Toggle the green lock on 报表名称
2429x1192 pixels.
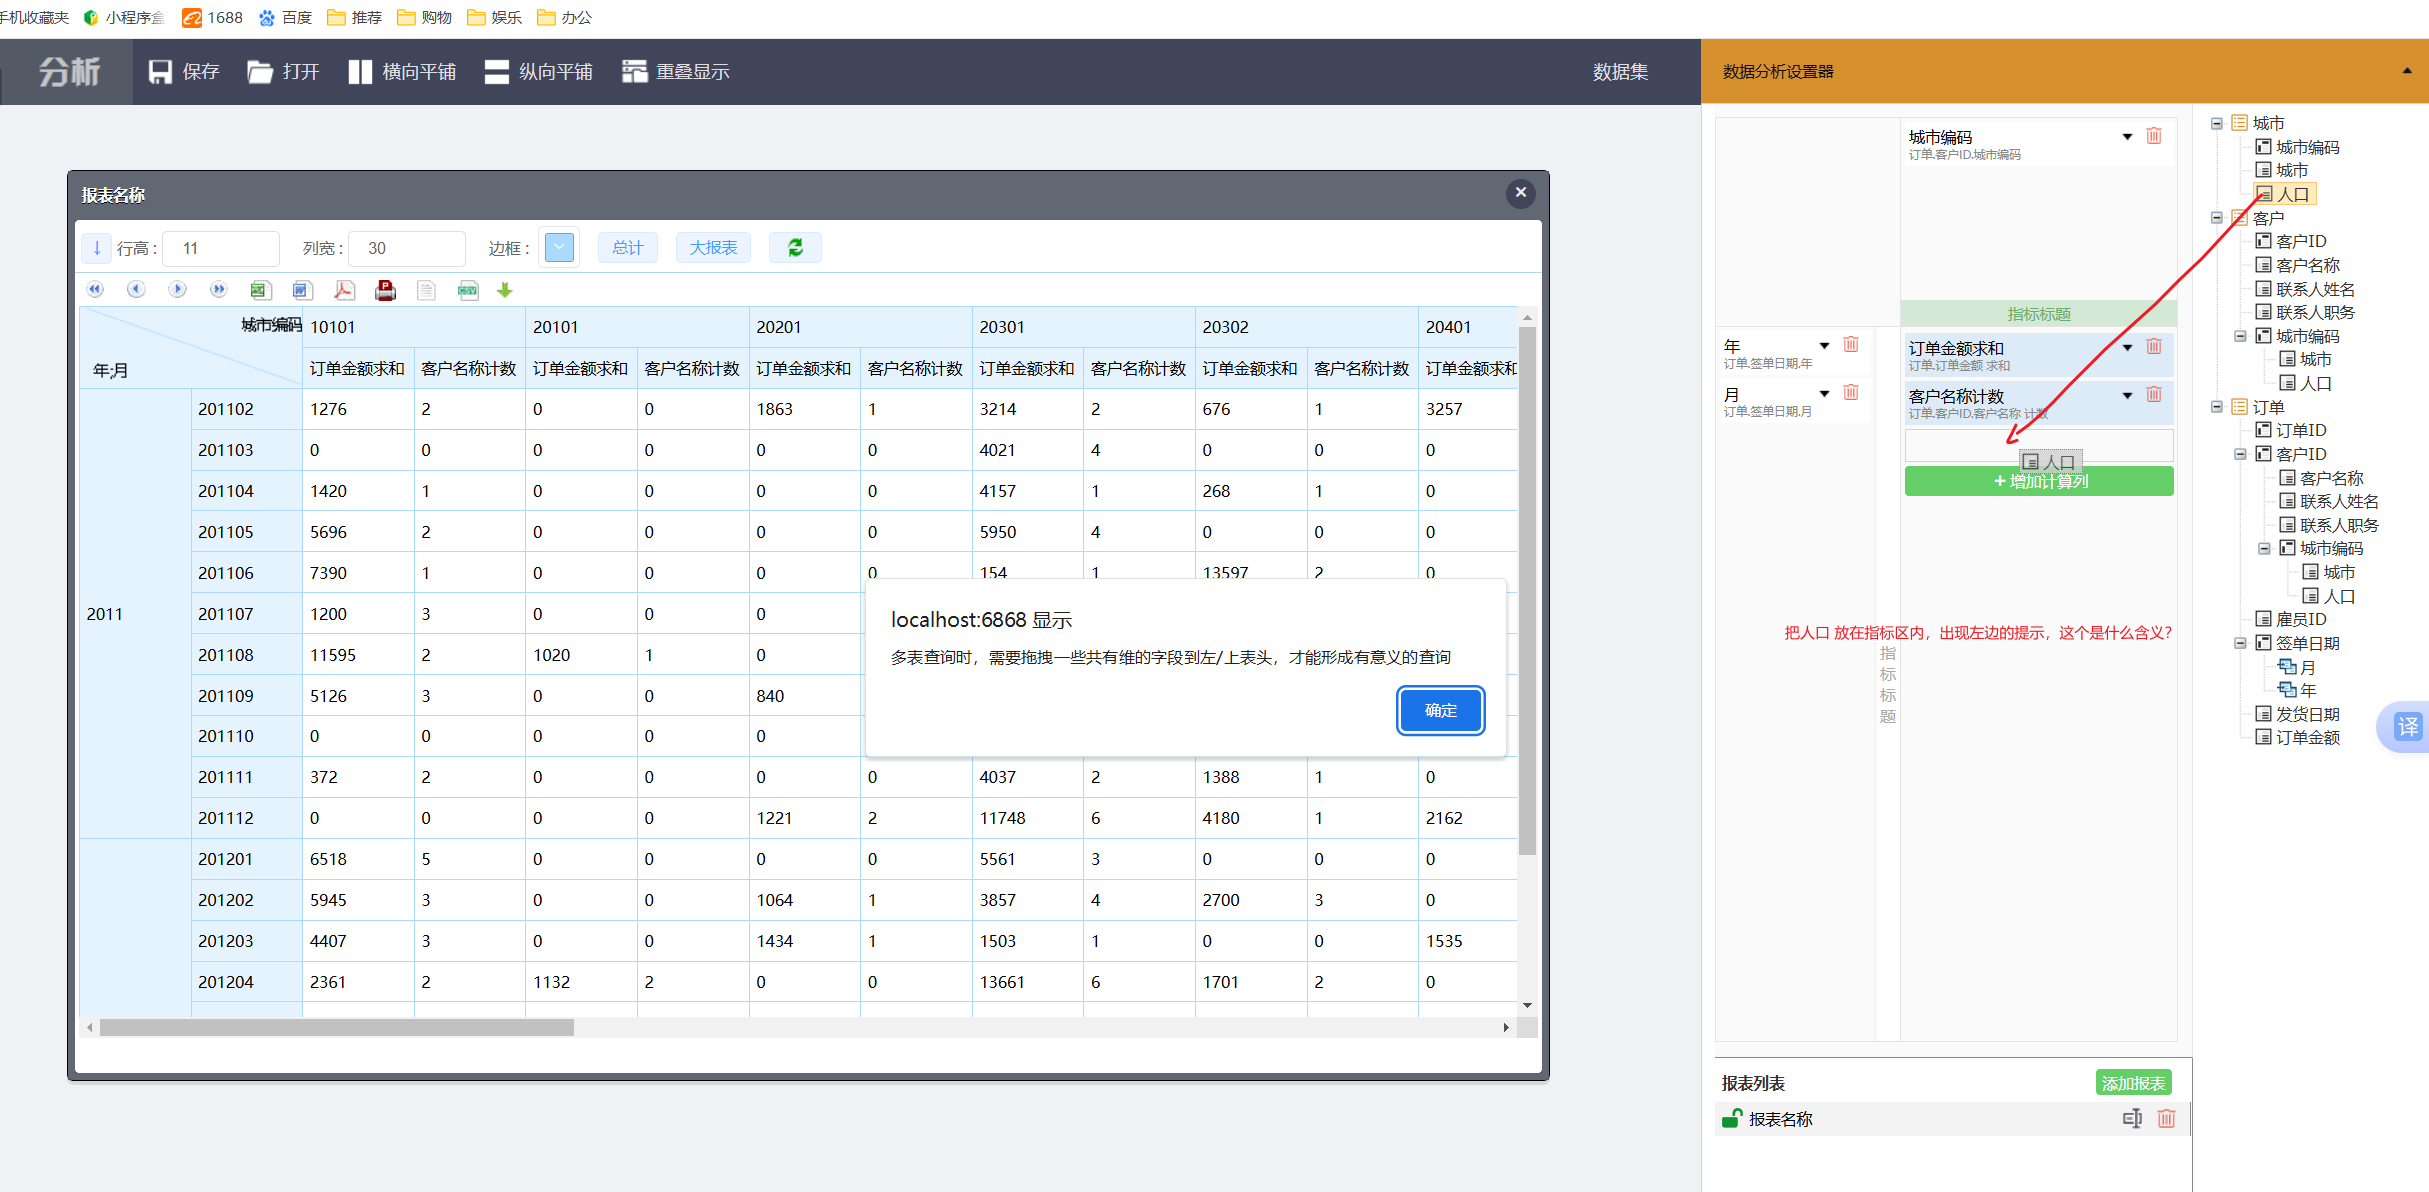click(1731, 1119)
